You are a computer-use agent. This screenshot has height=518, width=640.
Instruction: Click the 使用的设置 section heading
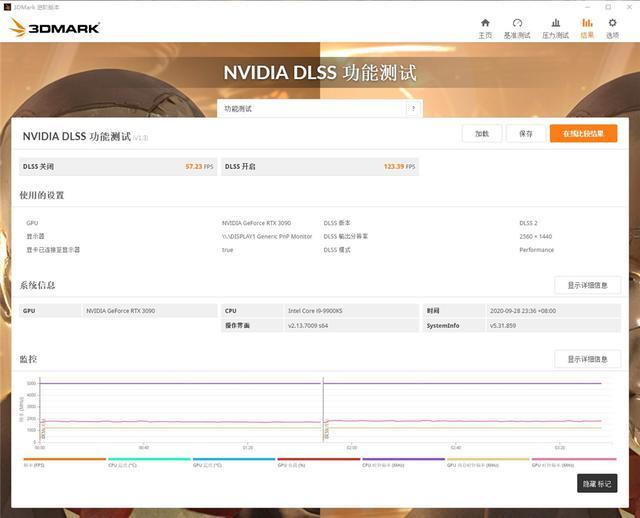[42, 195]
